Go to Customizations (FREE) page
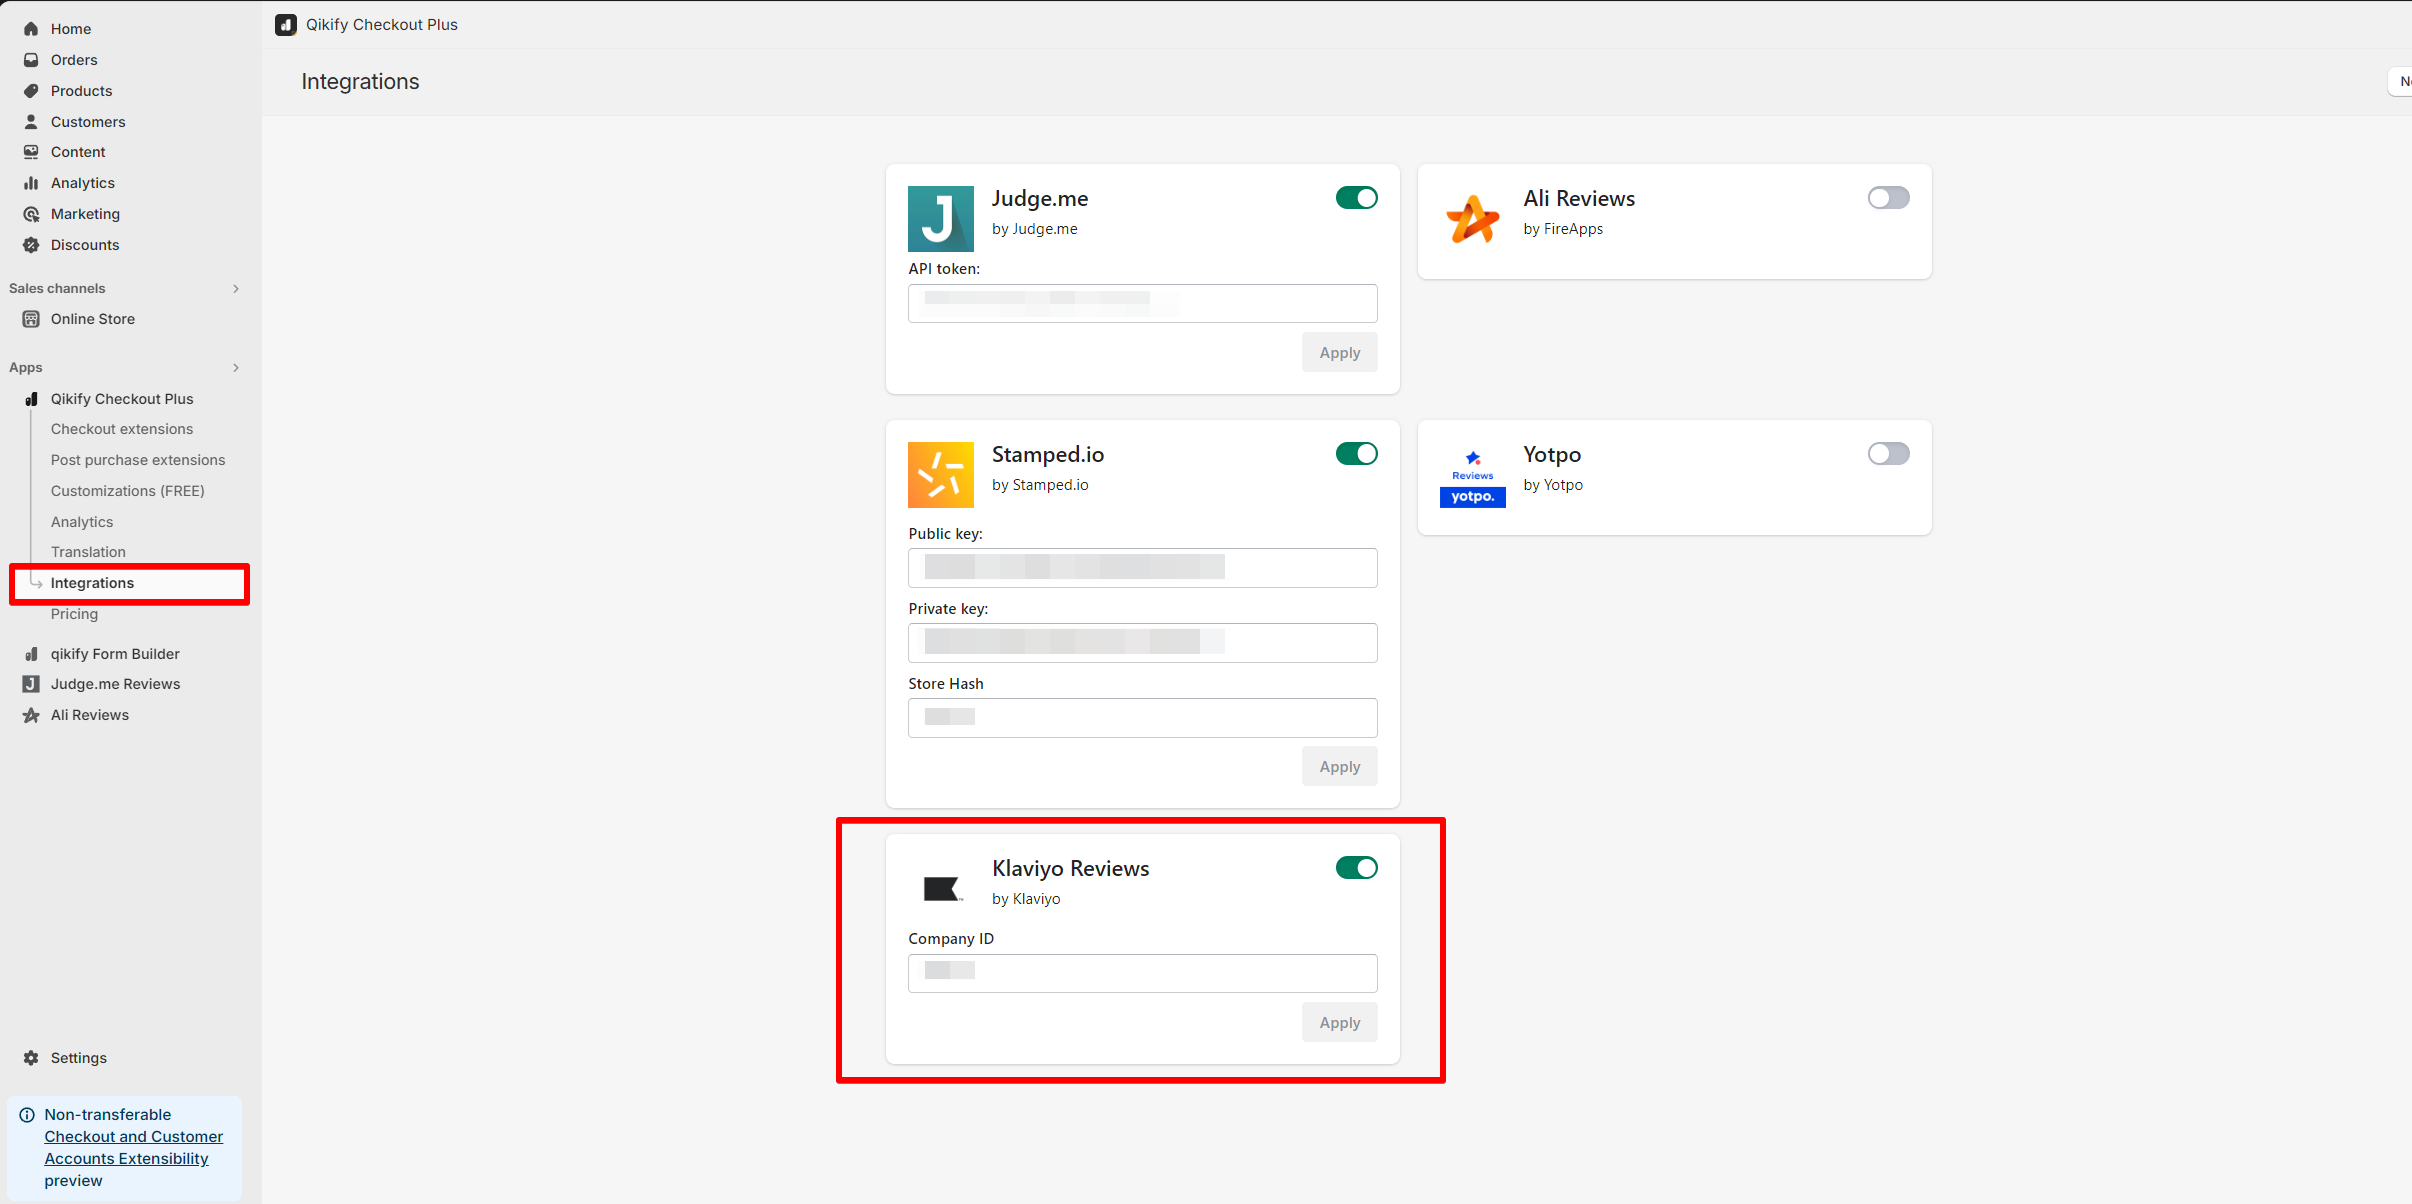The image size is (2412, 1204). 128,491
